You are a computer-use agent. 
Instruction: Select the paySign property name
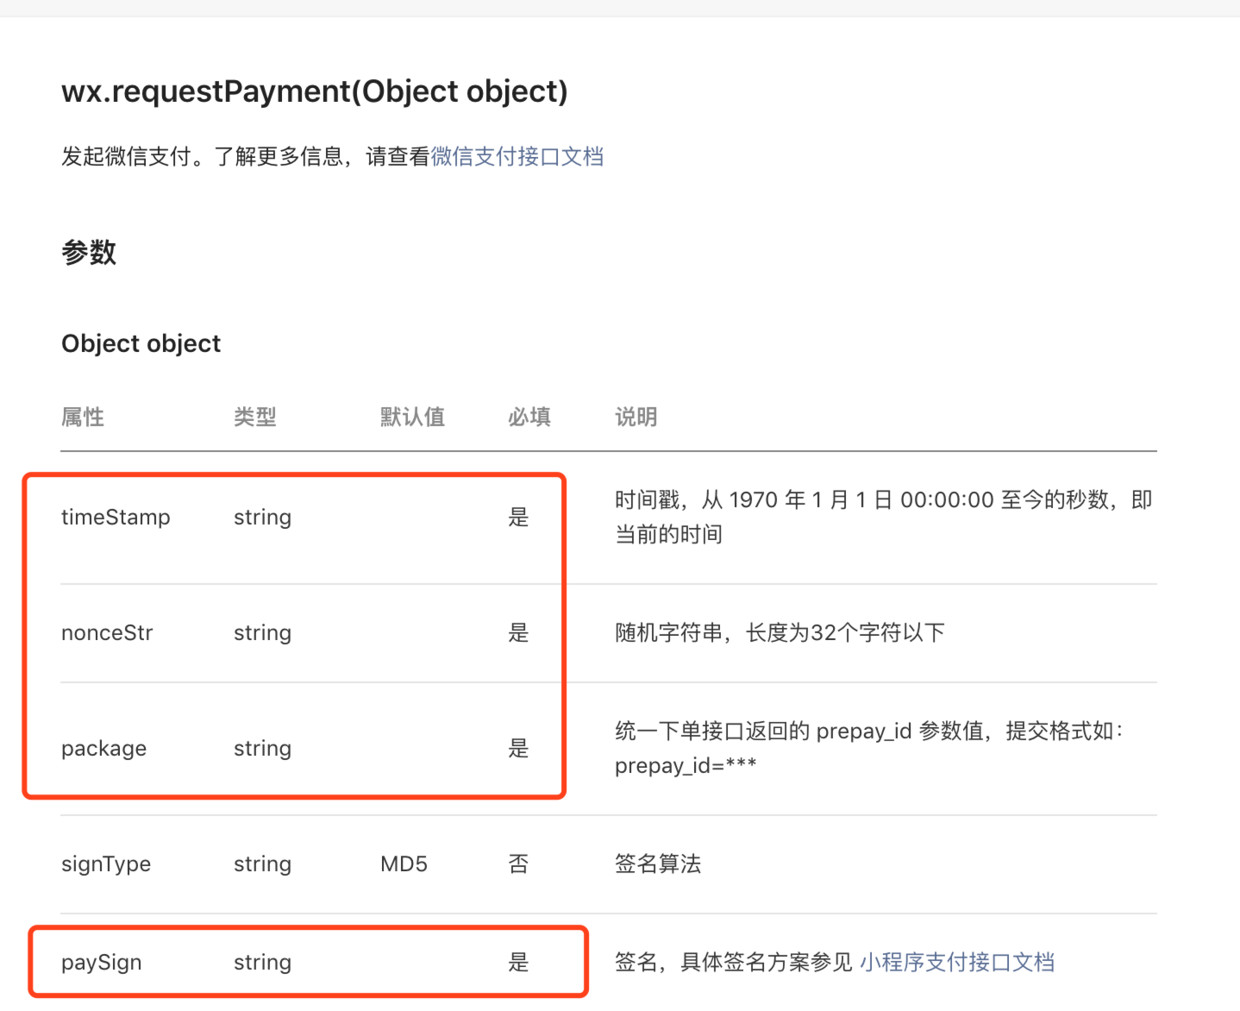[x=101, y=963]
